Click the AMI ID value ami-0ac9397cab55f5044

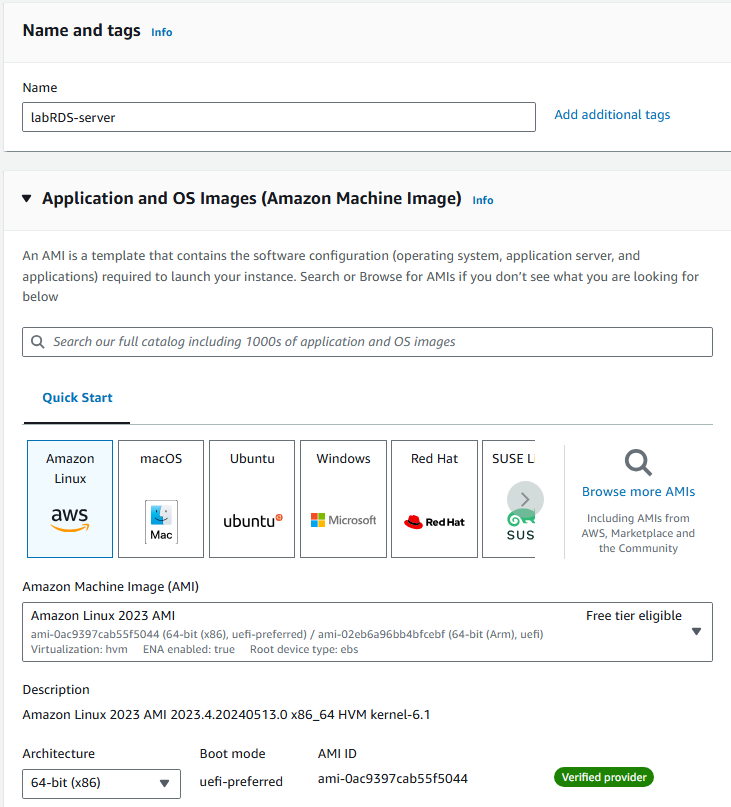[393, 779]
